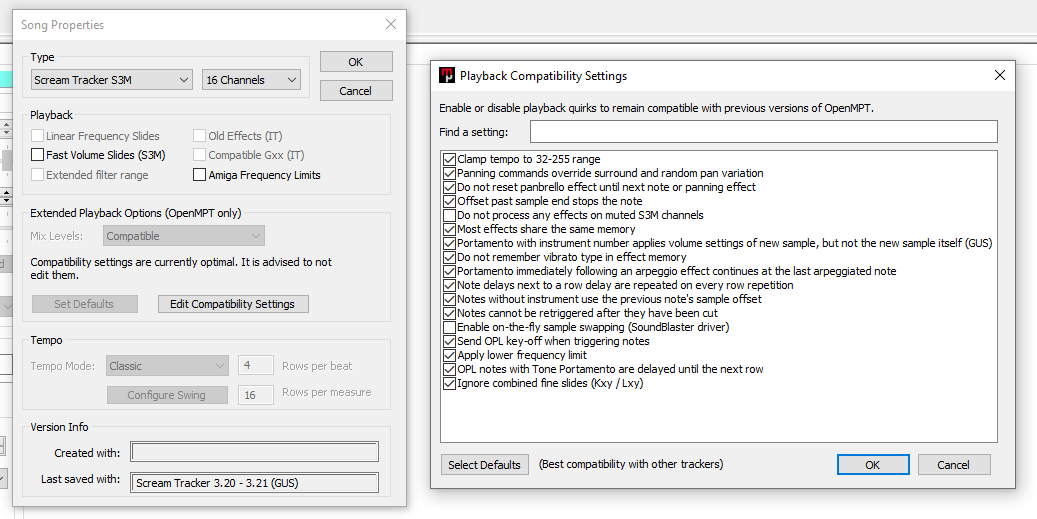This screenshot has height=519, width=1037.
Task: Close the Playback Compatibility Settings dialog
Action: (999, 75)
